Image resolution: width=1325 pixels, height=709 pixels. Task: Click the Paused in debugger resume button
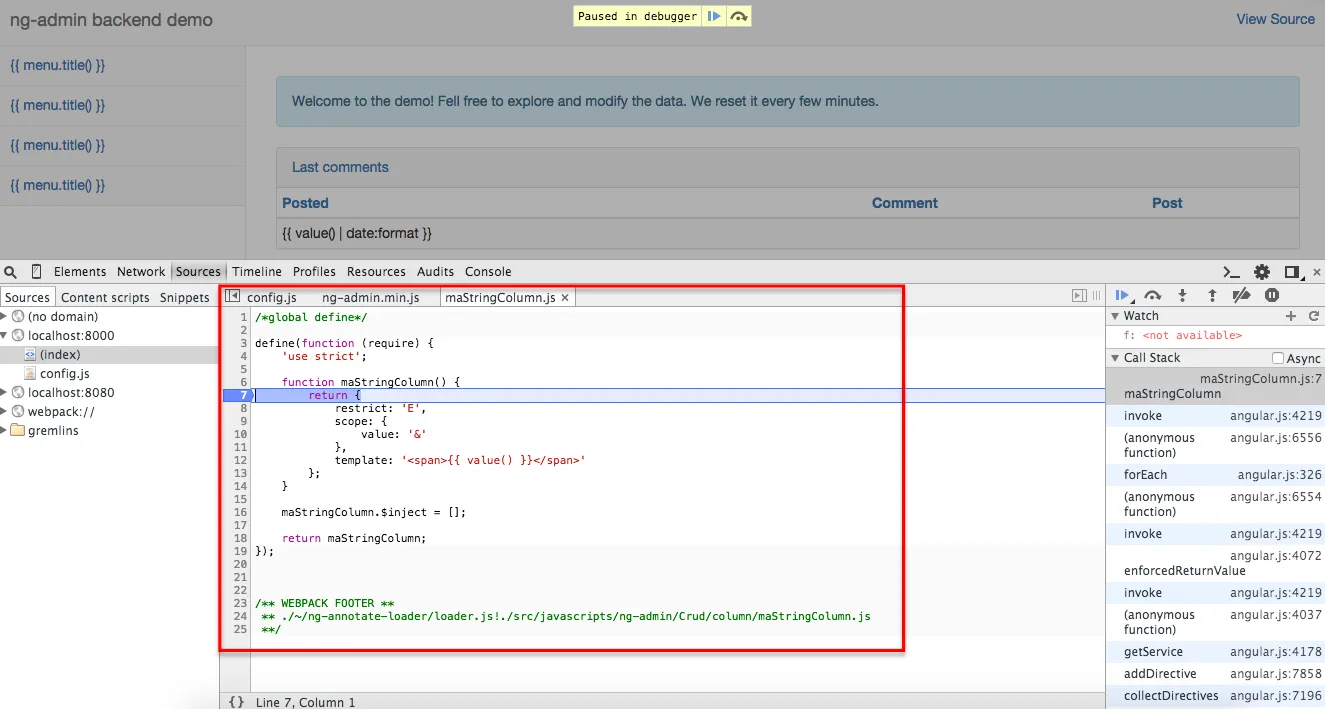coord(714,16)
